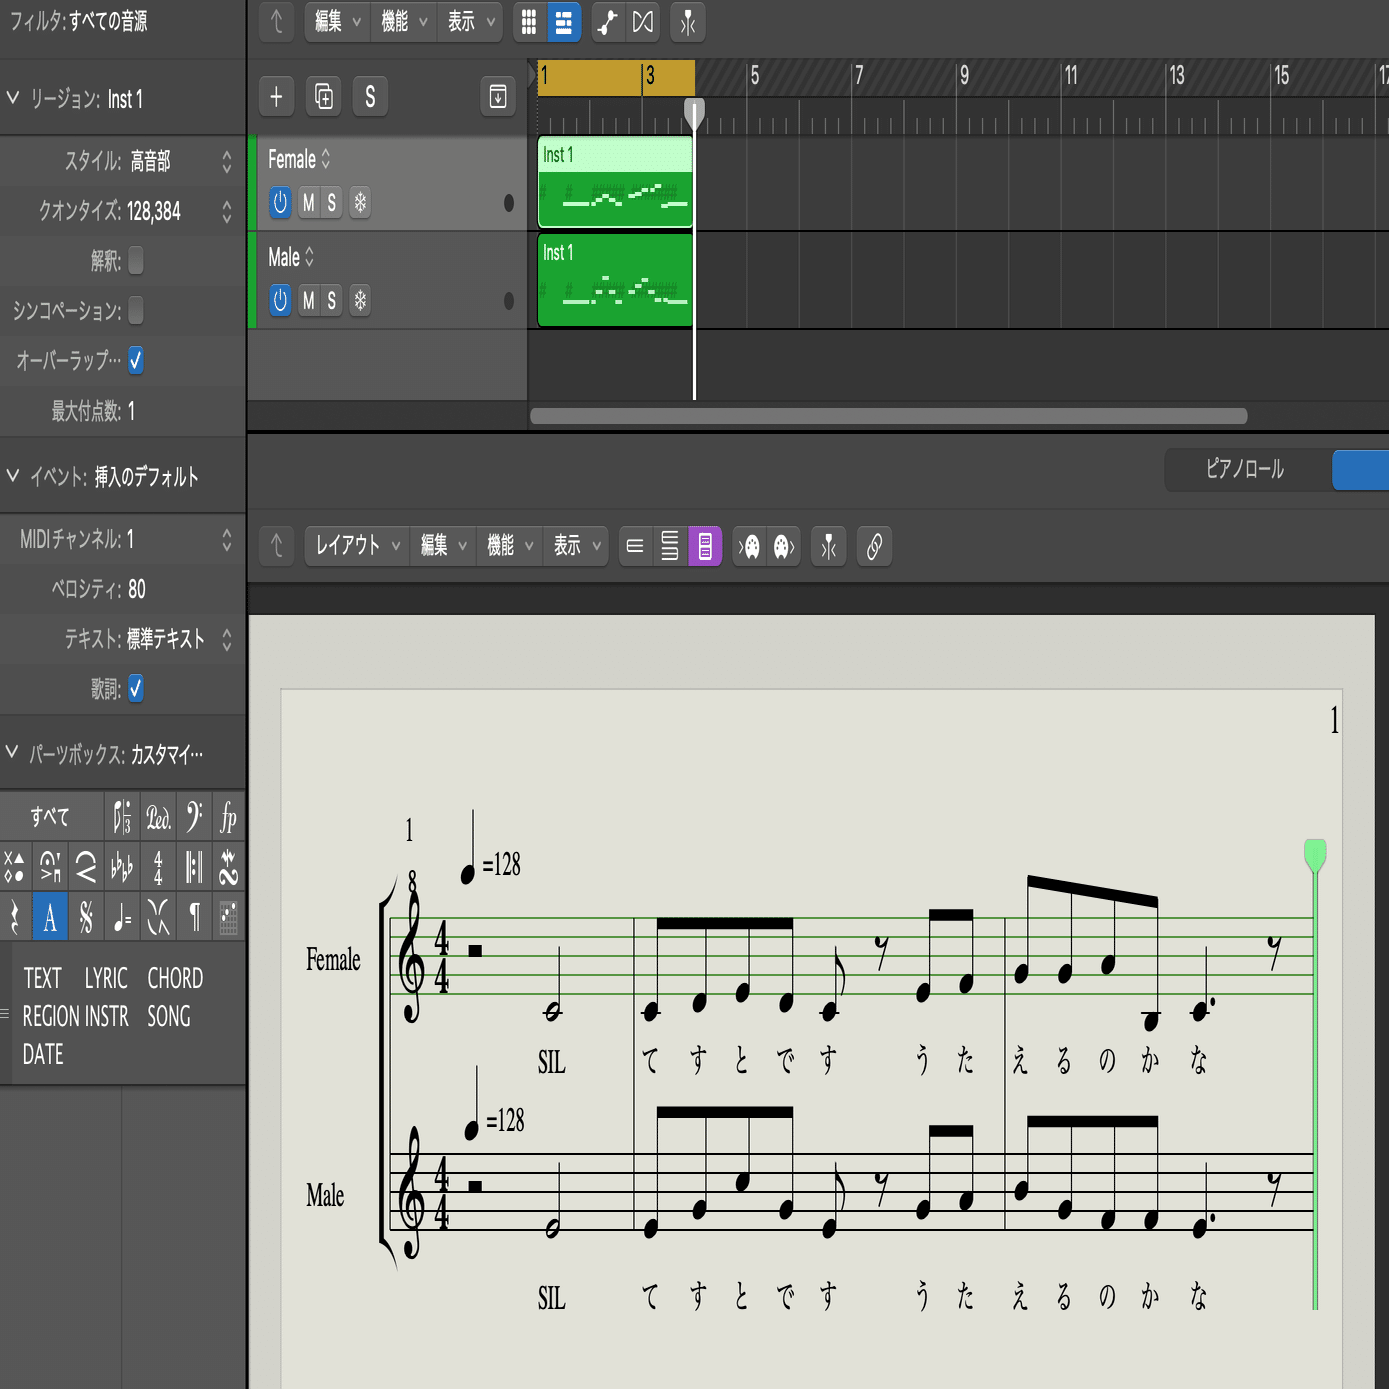Click the add new track plus button
The height and width of the screenshot is (1389, 1389).
[x=276, y=97]
